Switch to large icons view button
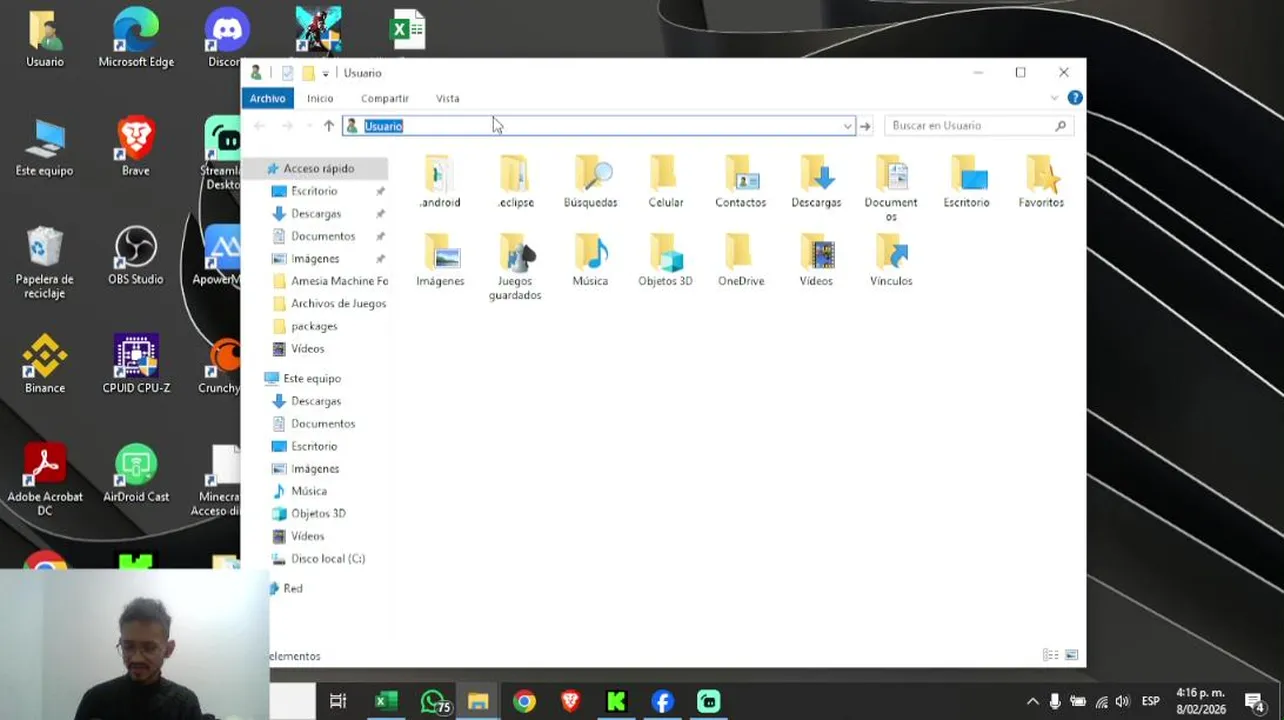The width and height of the screenshot is (1284, 720). click(x=1072, y=655)
